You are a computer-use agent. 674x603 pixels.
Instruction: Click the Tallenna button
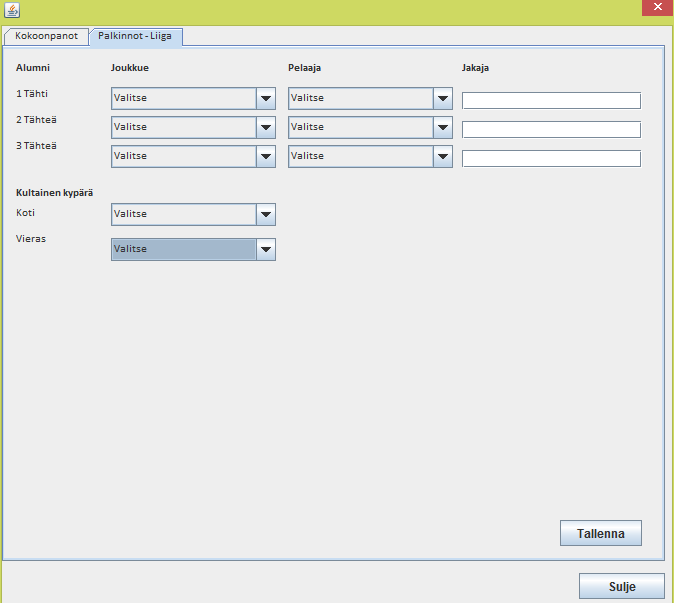(600, 533)
